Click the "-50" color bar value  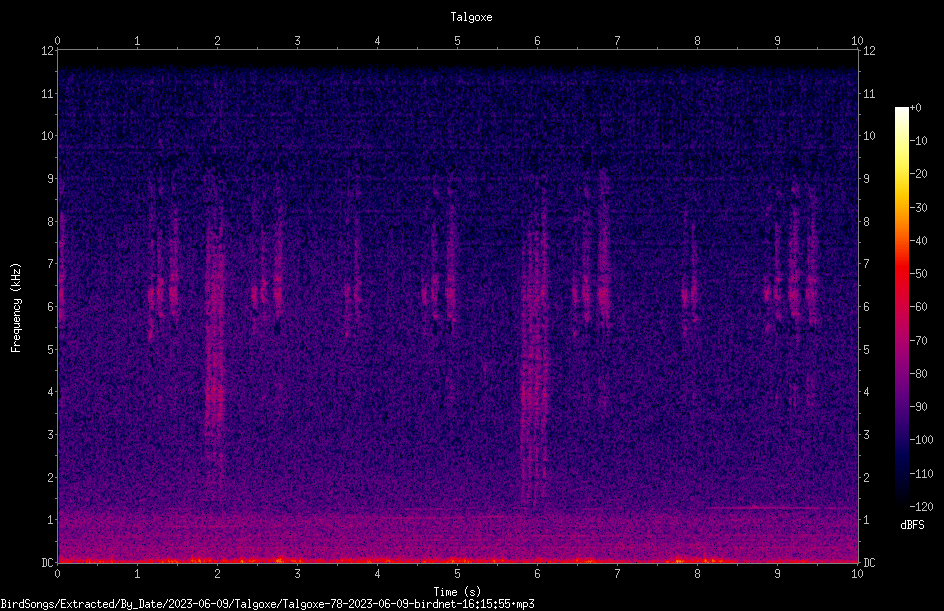point(919,274)
